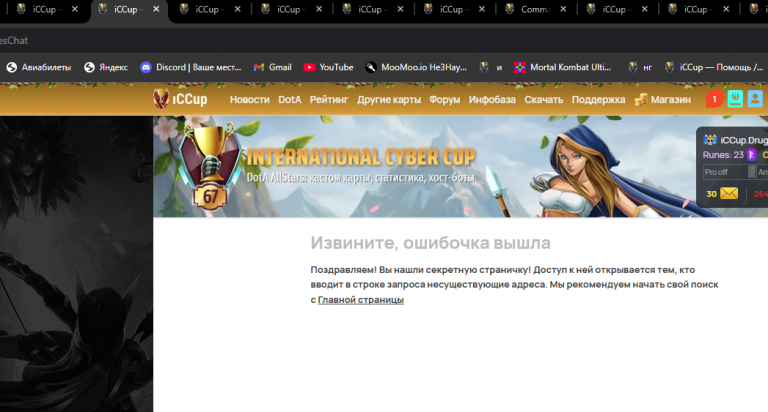Click the cyan icon beside the notifications
Image resolution: width=768 pixels, height=412 pixels.
(x=735, y=99)
